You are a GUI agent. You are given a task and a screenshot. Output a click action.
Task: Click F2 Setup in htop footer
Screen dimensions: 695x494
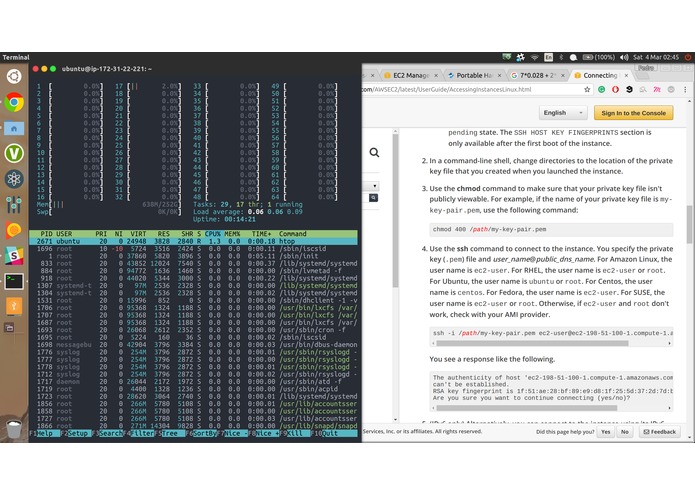[78, 433]
